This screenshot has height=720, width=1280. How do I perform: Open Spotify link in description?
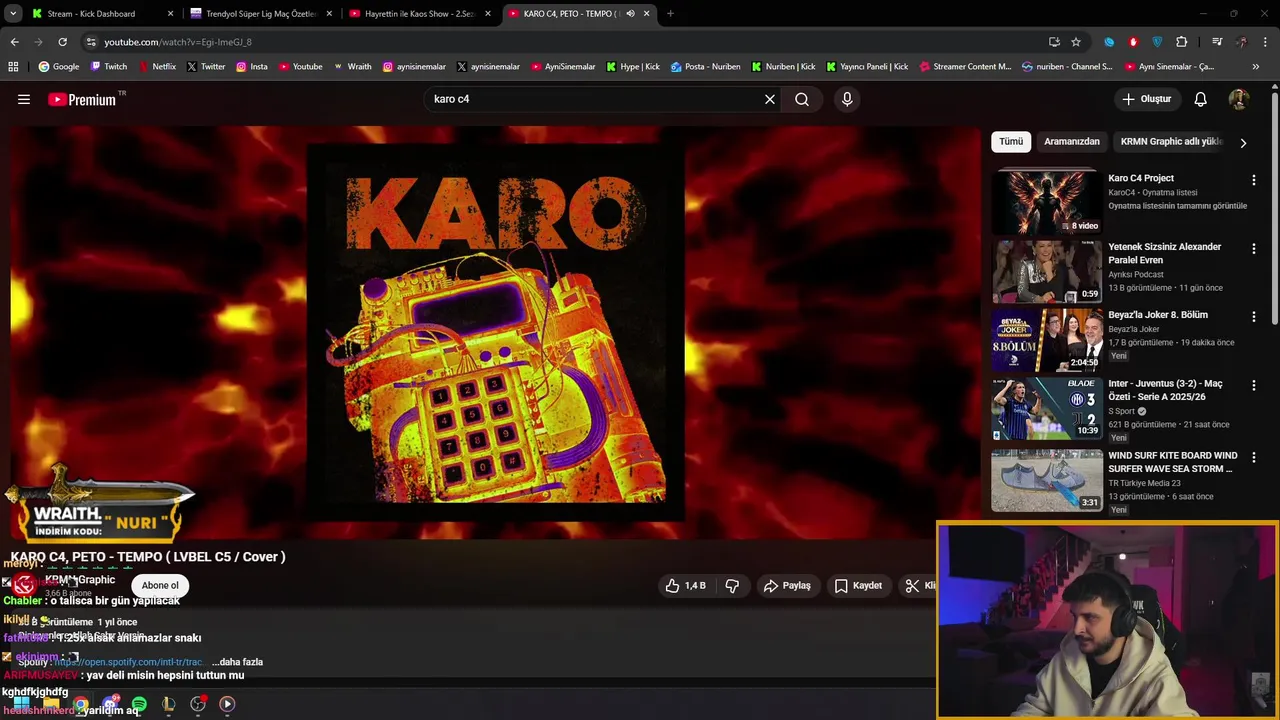pyautogui.click(x=129, y=662)
